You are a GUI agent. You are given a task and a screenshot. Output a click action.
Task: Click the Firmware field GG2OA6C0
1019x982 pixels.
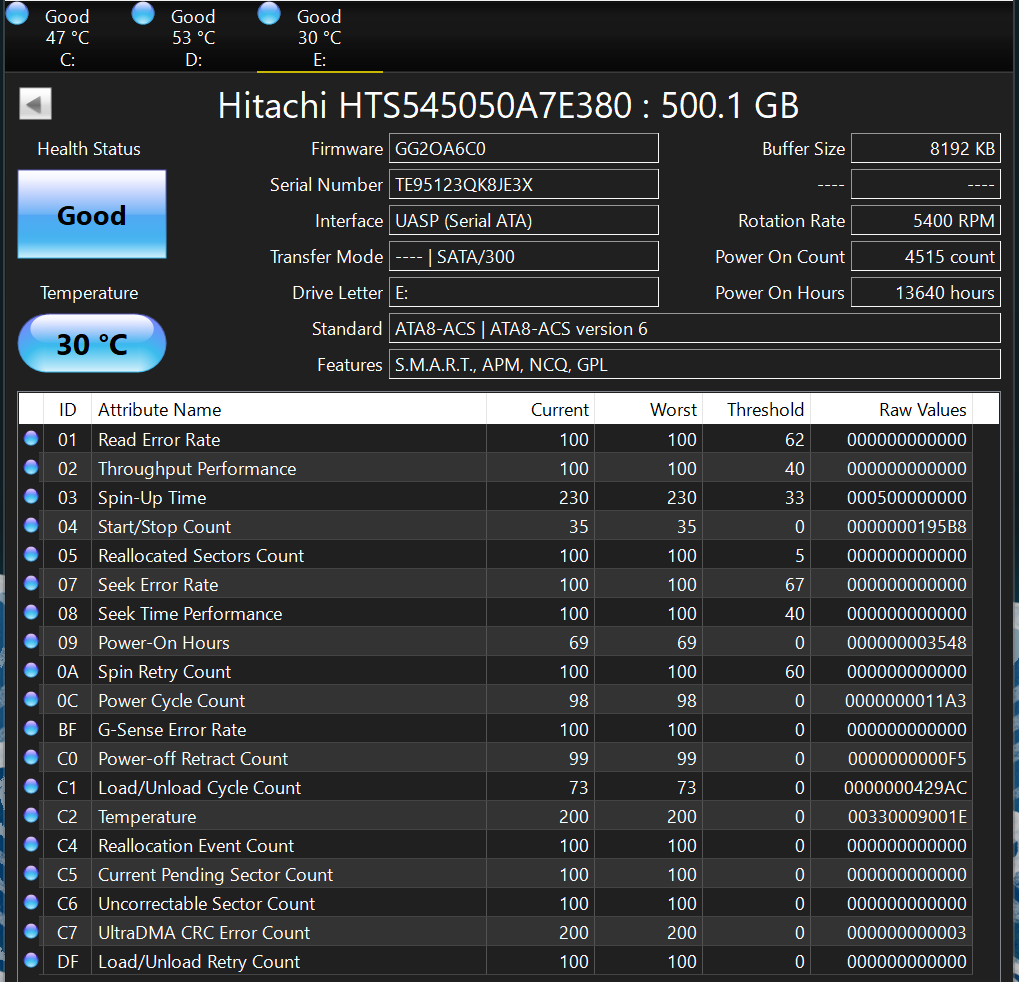coord(523,148)
